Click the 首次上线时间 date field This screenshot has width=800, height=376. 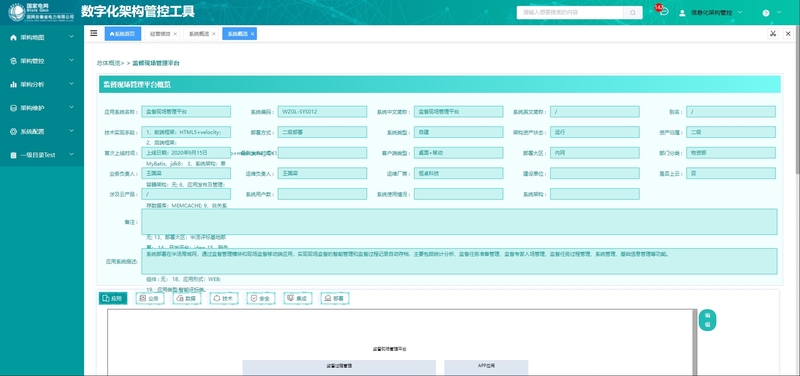coord(186,153)
